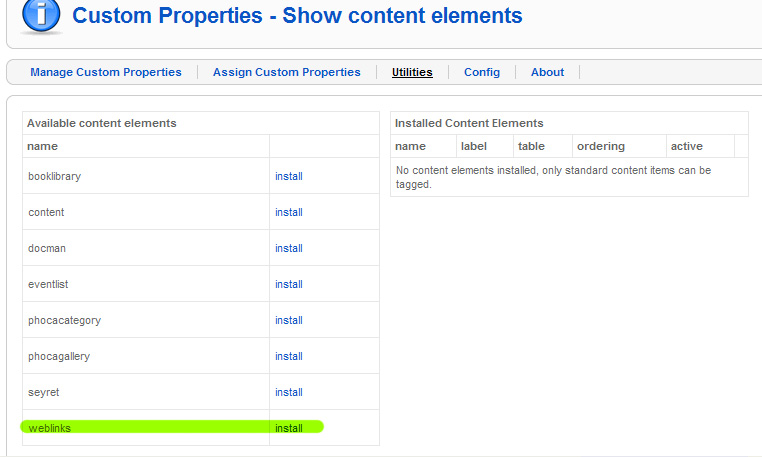Viewport: 762px width, 457px height.
Task: Click the ordering column header
Action: pos(601,146)
